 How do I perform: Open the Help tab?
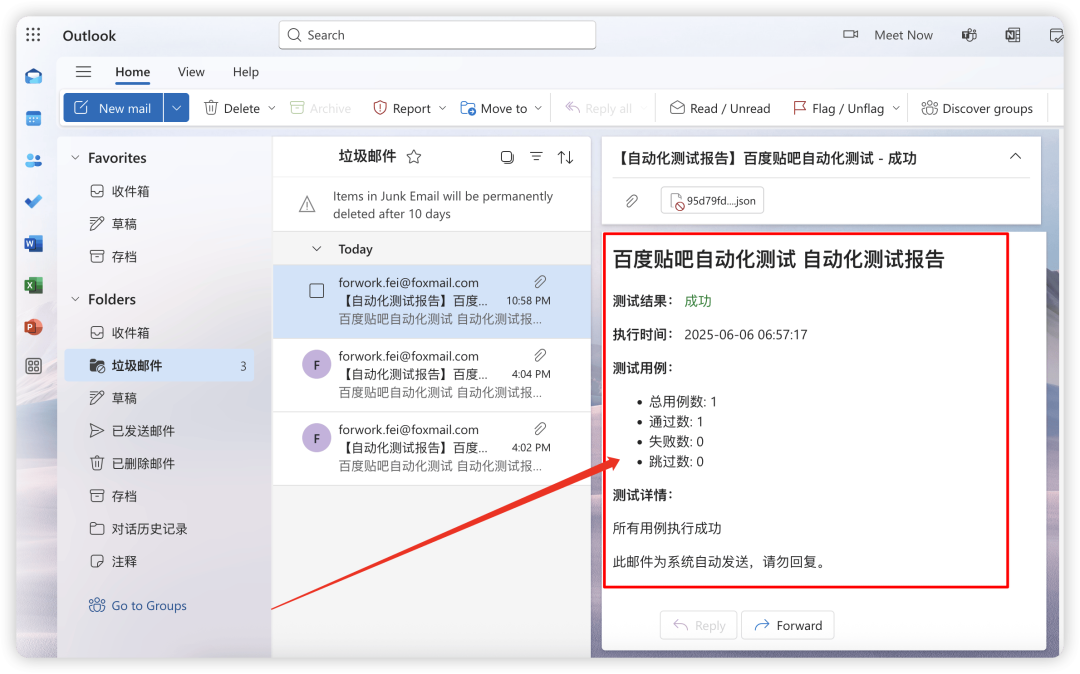click(245, 72)
